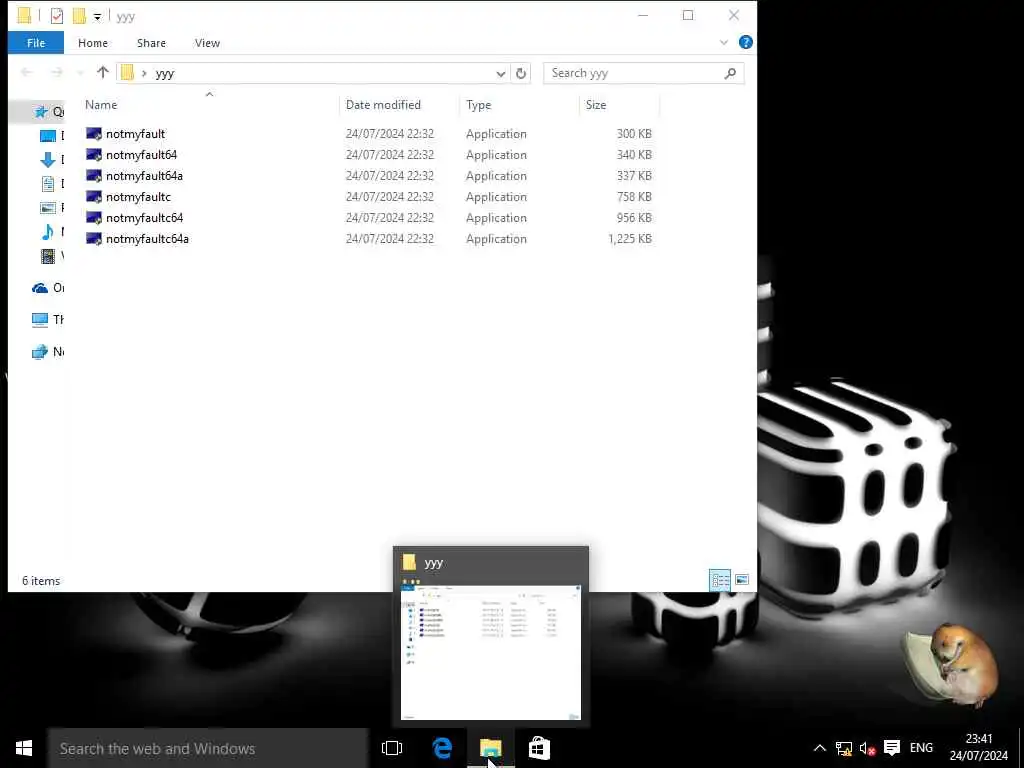Open Pictures icon in navigation pane
Screen dimensions: 1024x768
48,208
